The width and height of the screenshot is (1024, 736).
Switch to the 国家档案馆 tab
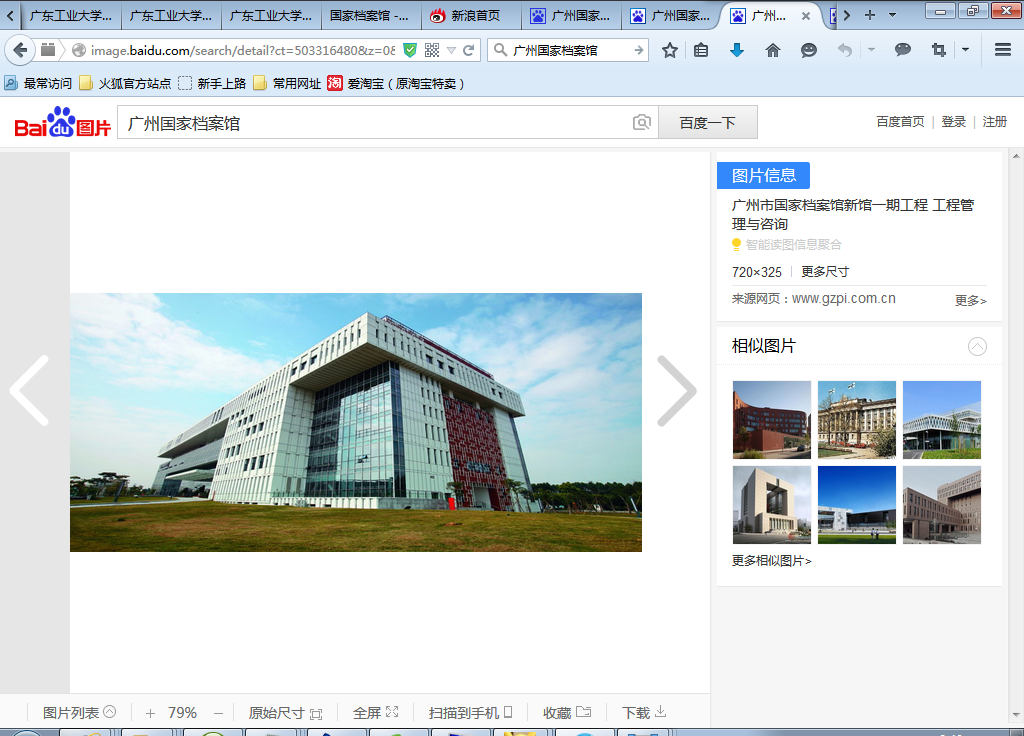368,16
